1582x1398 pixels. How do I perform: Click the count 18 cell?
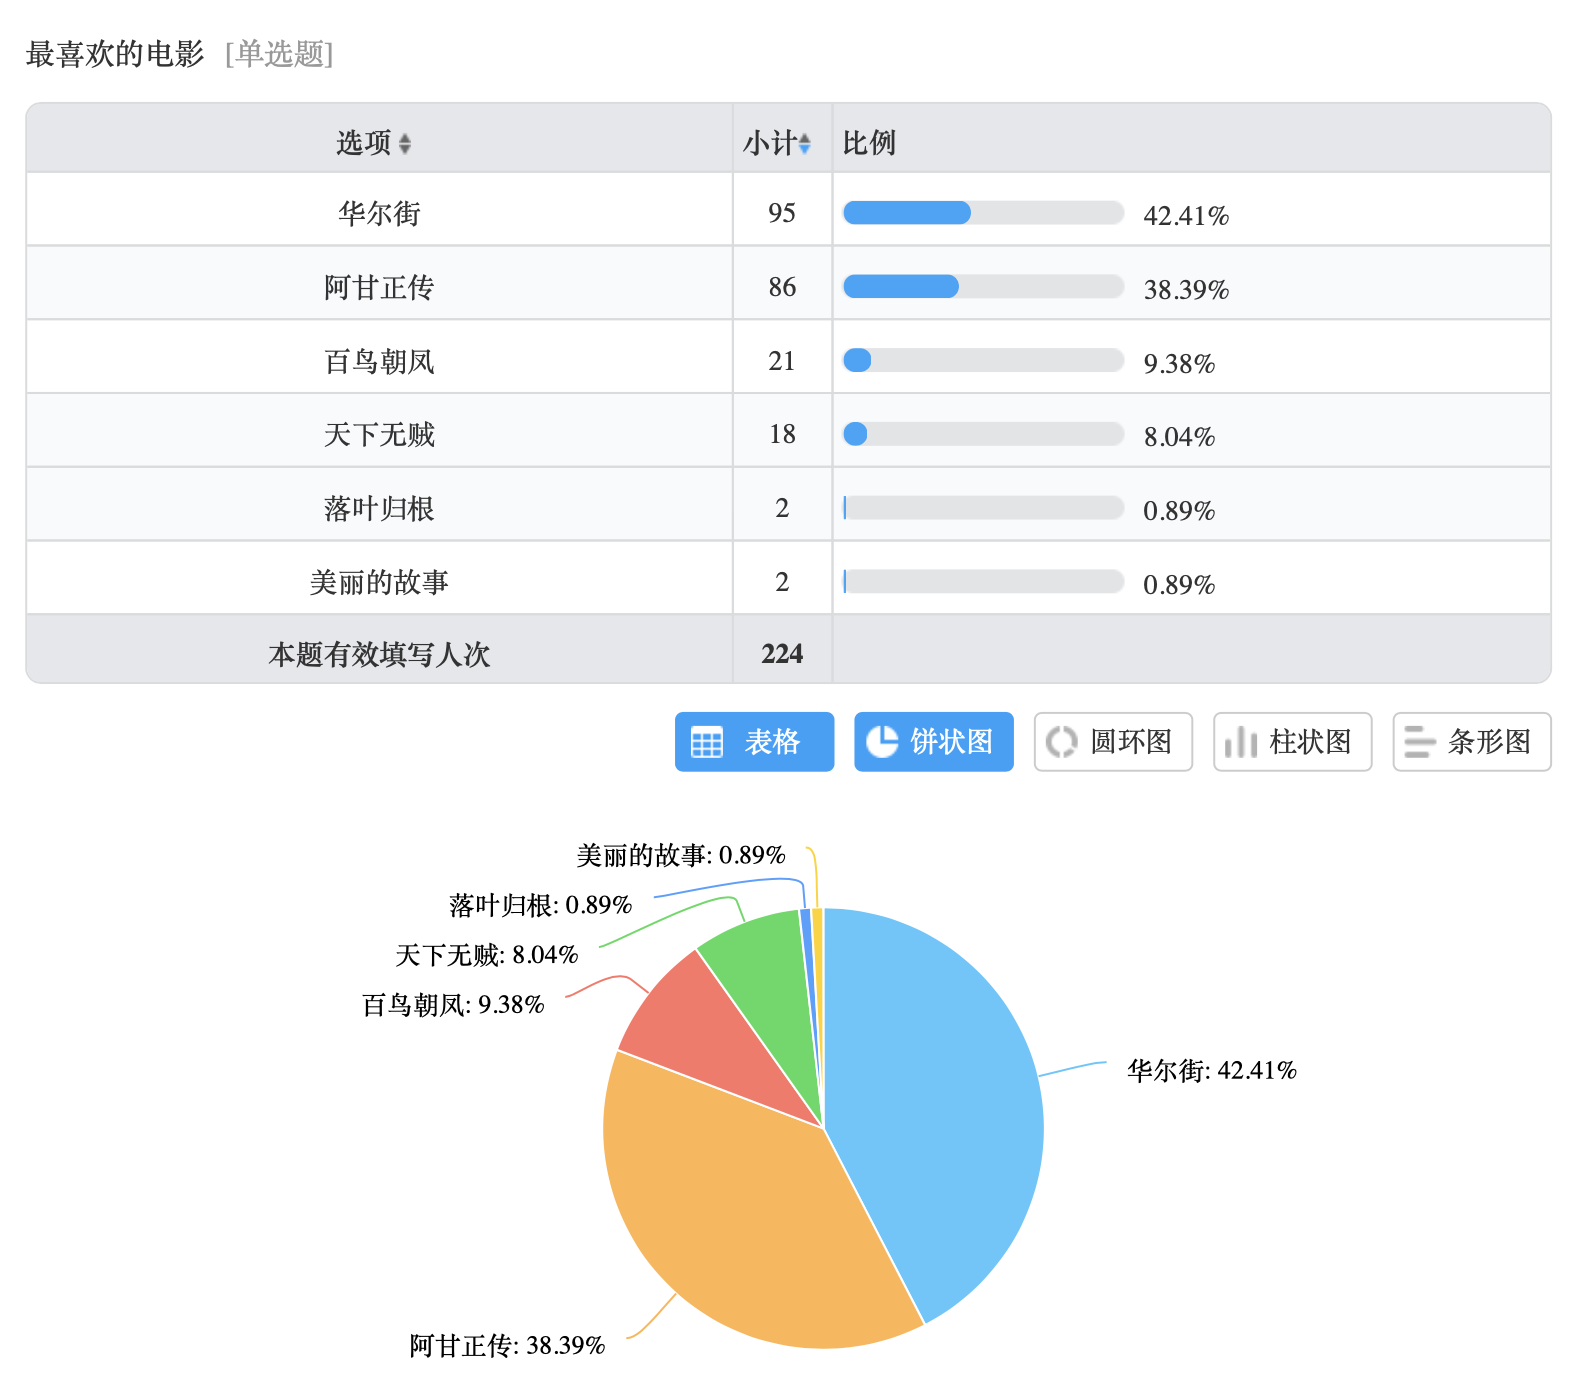[782, 431]
